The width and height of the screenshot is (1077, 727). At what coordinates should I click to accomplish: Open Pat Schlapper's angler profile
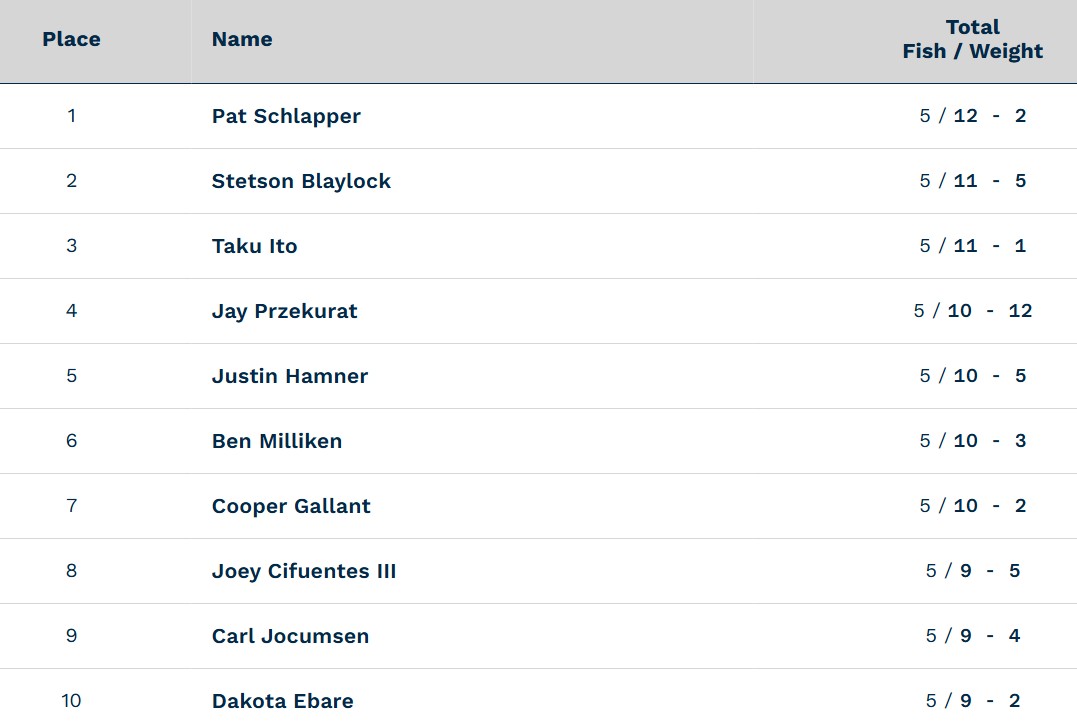286,116
